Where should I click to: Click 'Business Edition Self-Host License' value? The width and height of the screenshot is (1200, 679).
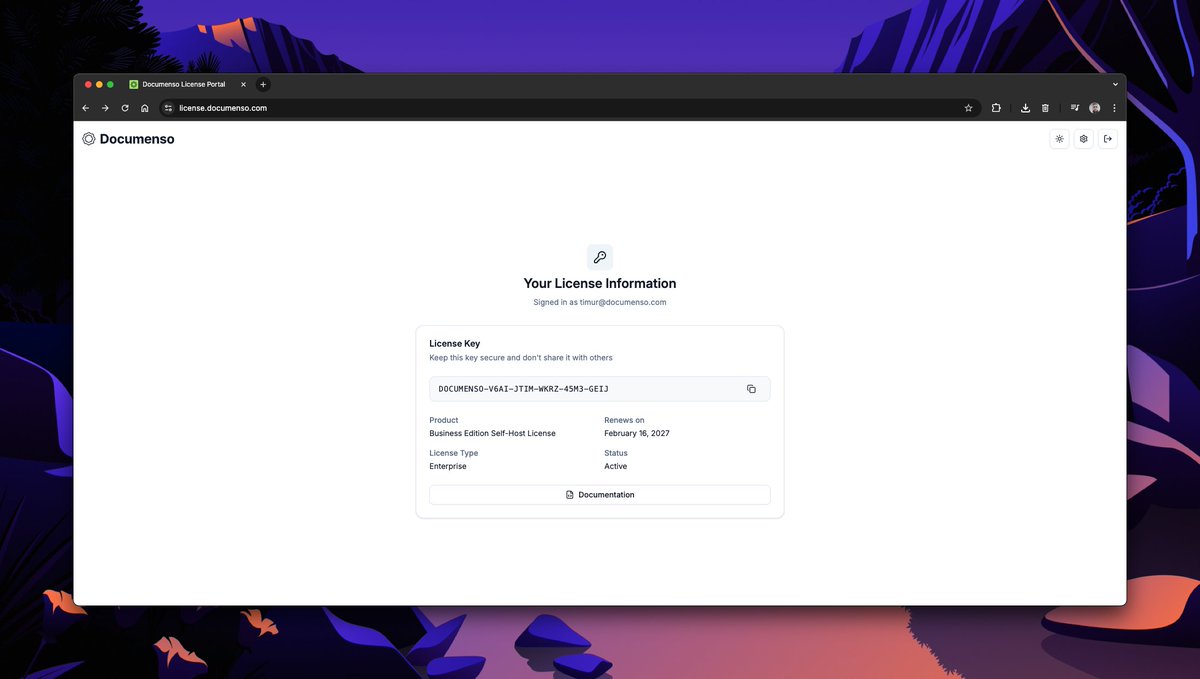pyautogui.click(x=492, y=434)
